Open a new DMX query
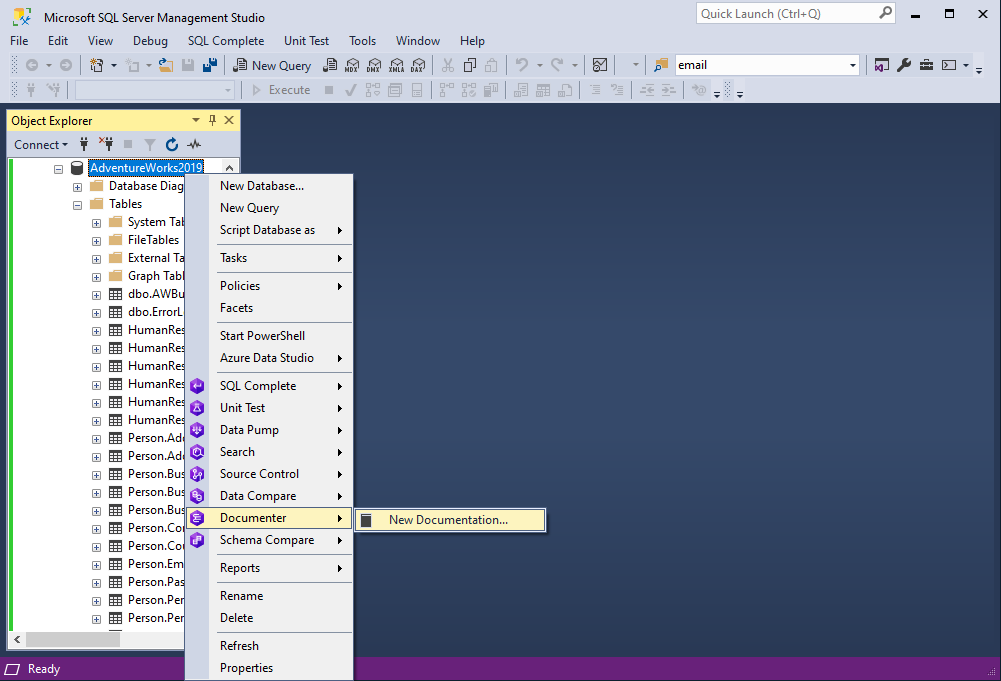The image size is (1001, 681). tap(374, 65)
